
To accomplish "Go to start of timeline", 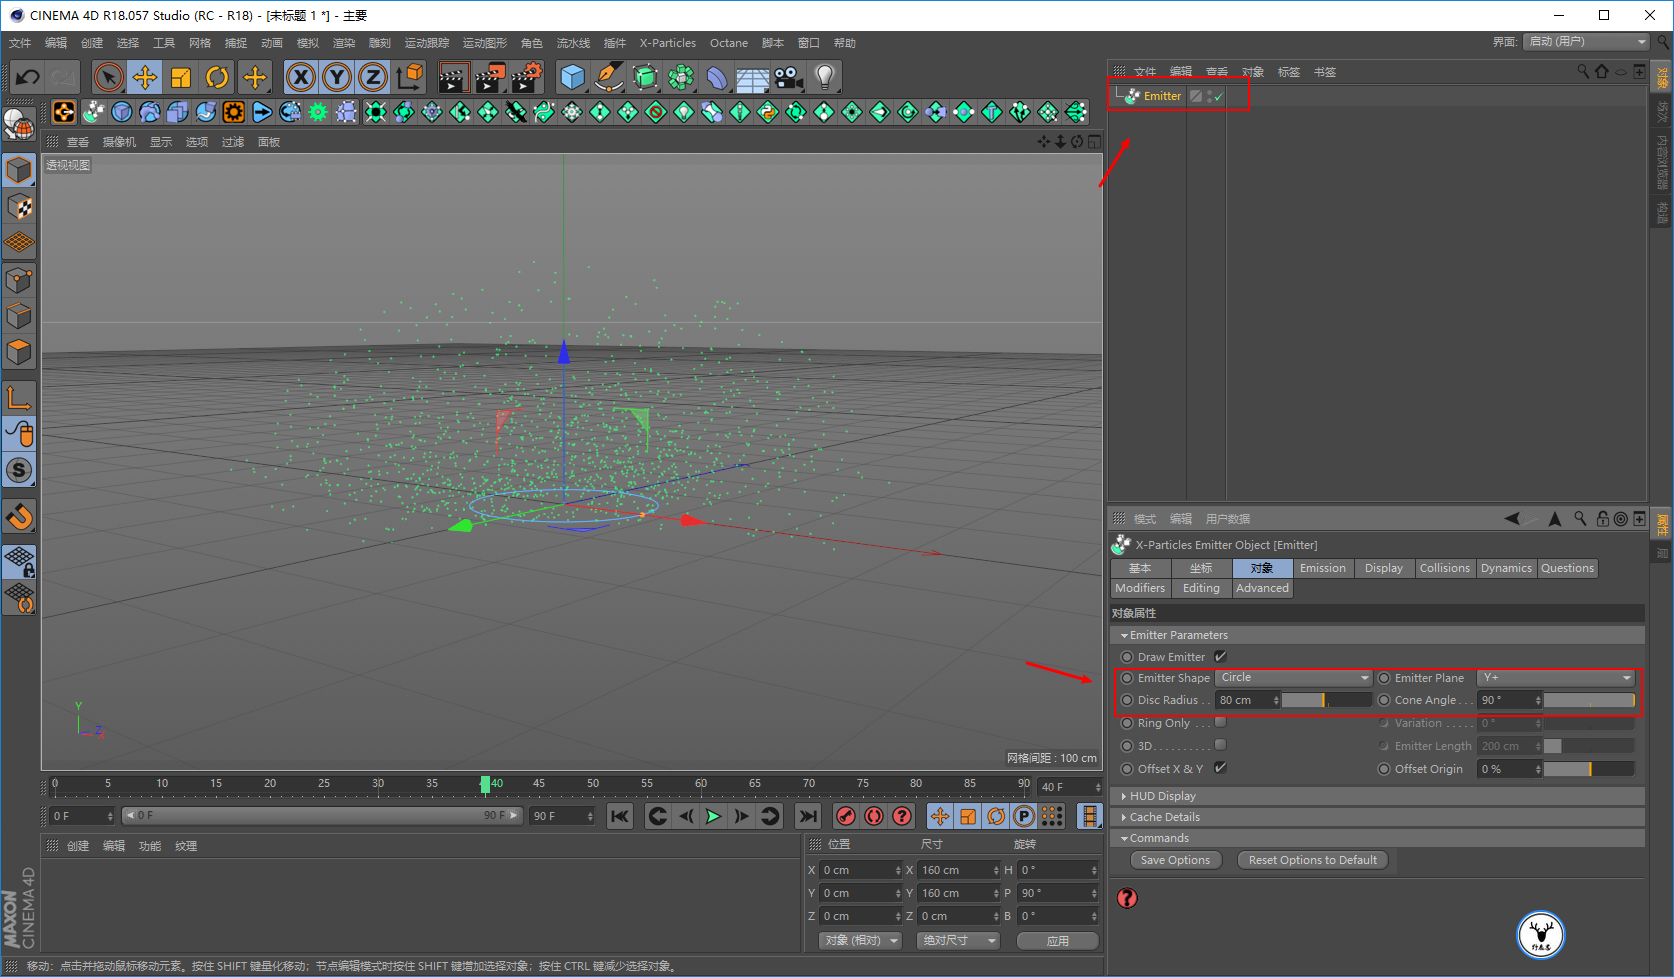I will [620, 816].
